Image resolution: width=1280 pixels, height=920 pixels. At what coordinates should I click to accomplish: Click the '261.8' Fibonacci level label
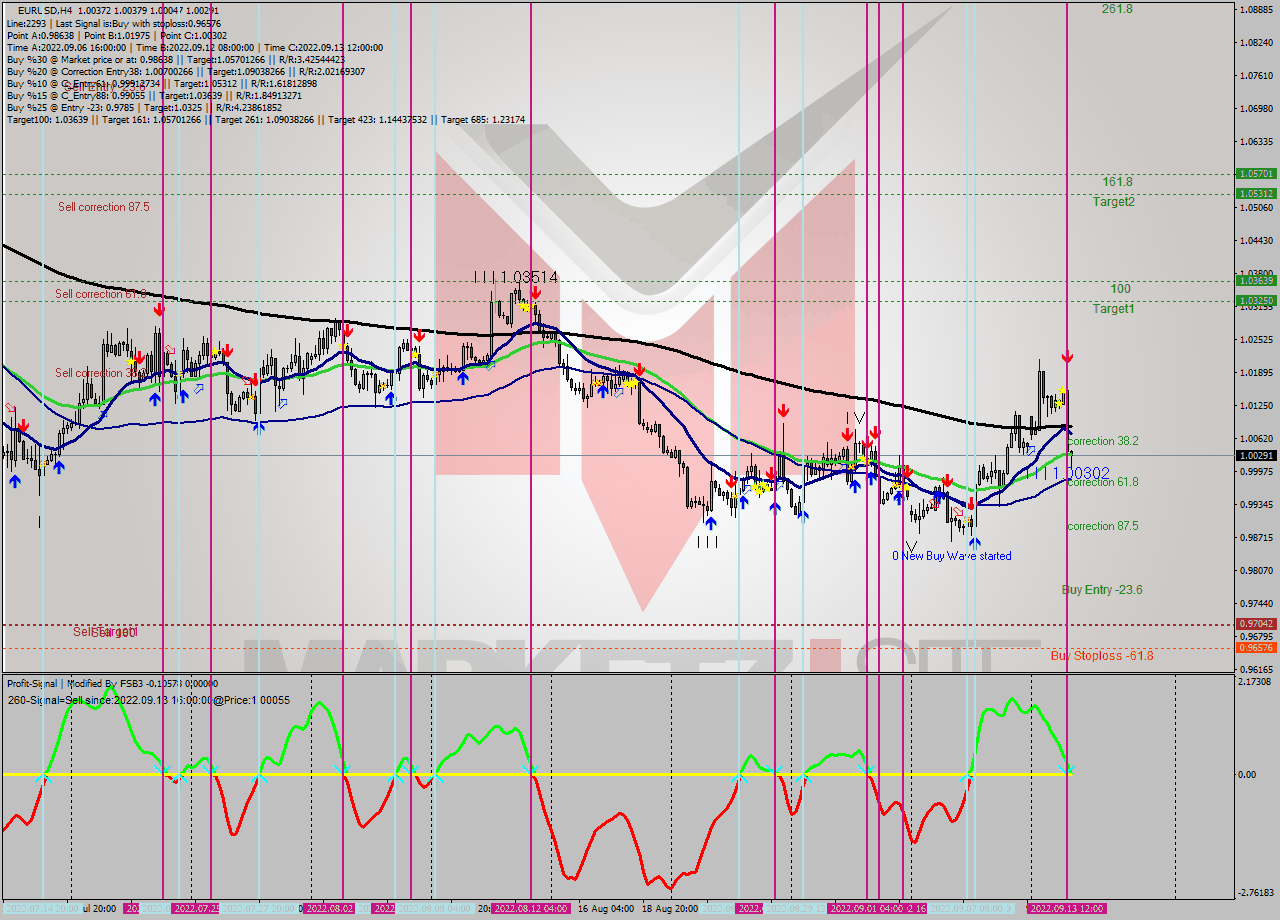tap(1117, 9)
